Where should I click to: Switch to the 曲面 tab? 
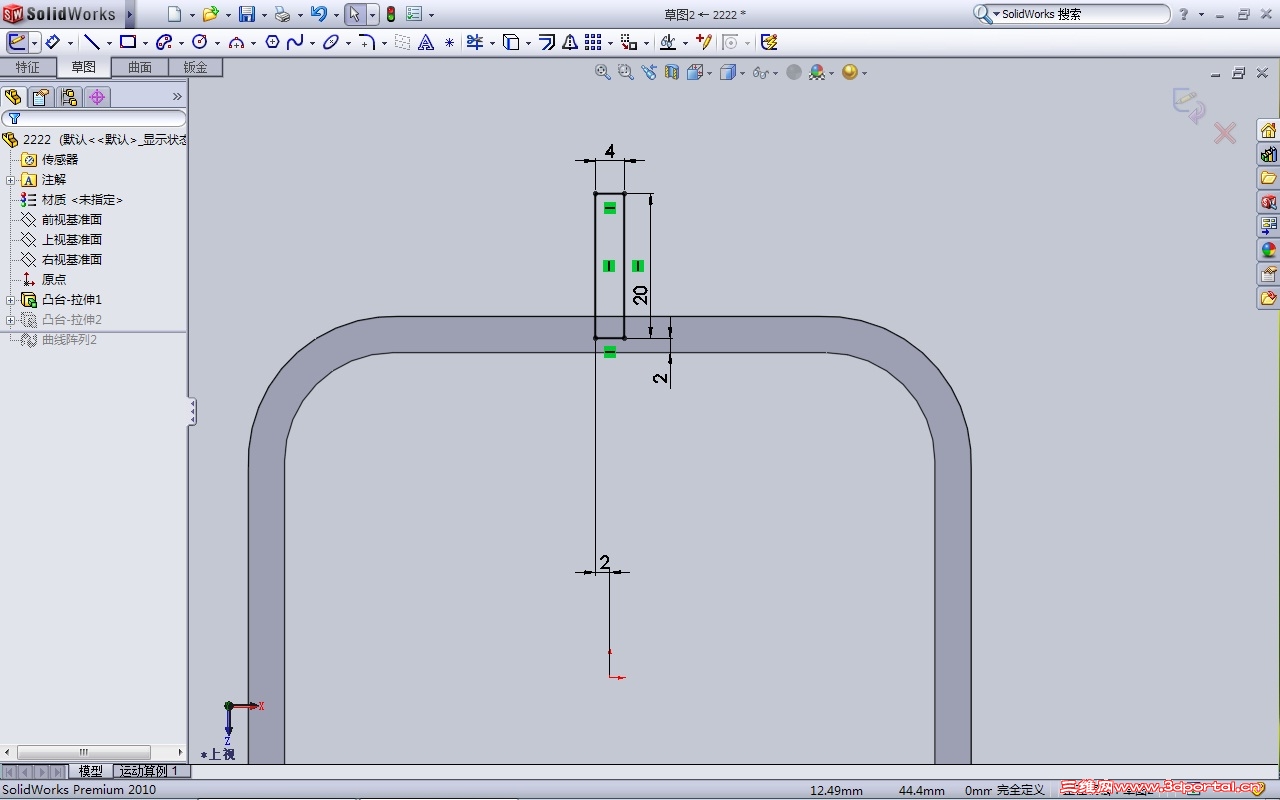tap(140, 67)
